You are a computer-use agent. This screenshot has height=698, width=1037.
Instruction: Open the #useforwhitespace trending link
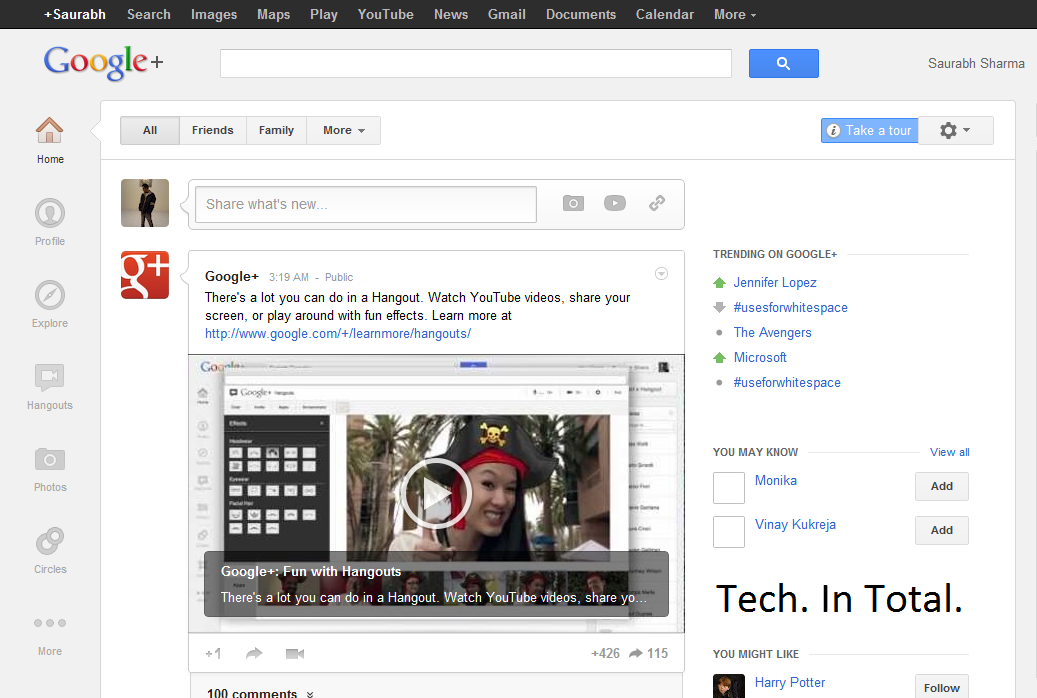pyautogui.click(x=787, y=382)
